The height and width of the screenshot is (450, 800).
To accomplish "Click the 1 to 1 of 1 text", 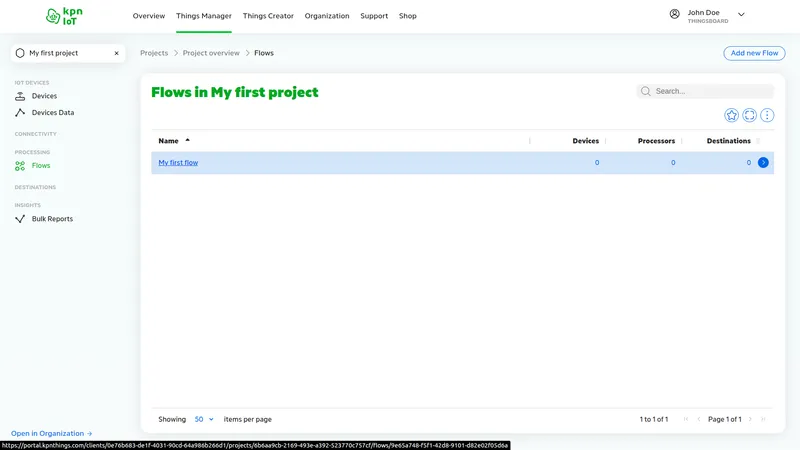I will (654, 419).
